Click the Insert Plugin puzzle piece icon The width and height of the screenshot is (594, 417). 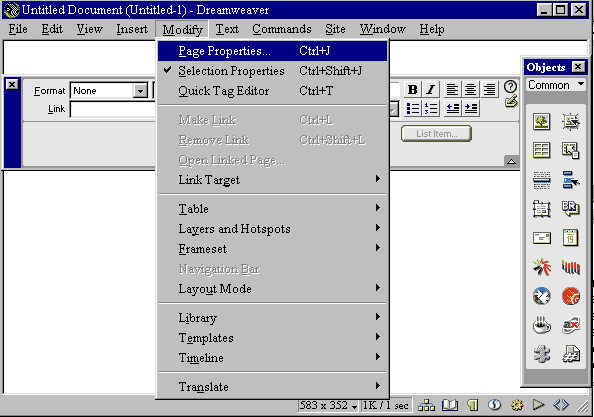point(542,355)
